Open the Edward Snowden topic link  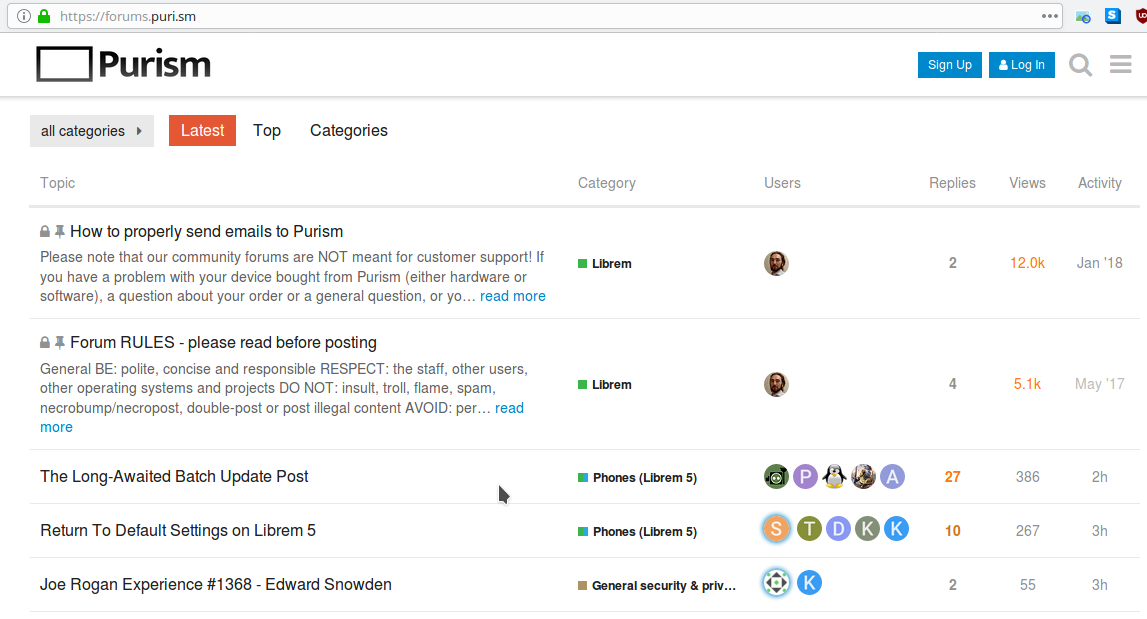point(214,584)
